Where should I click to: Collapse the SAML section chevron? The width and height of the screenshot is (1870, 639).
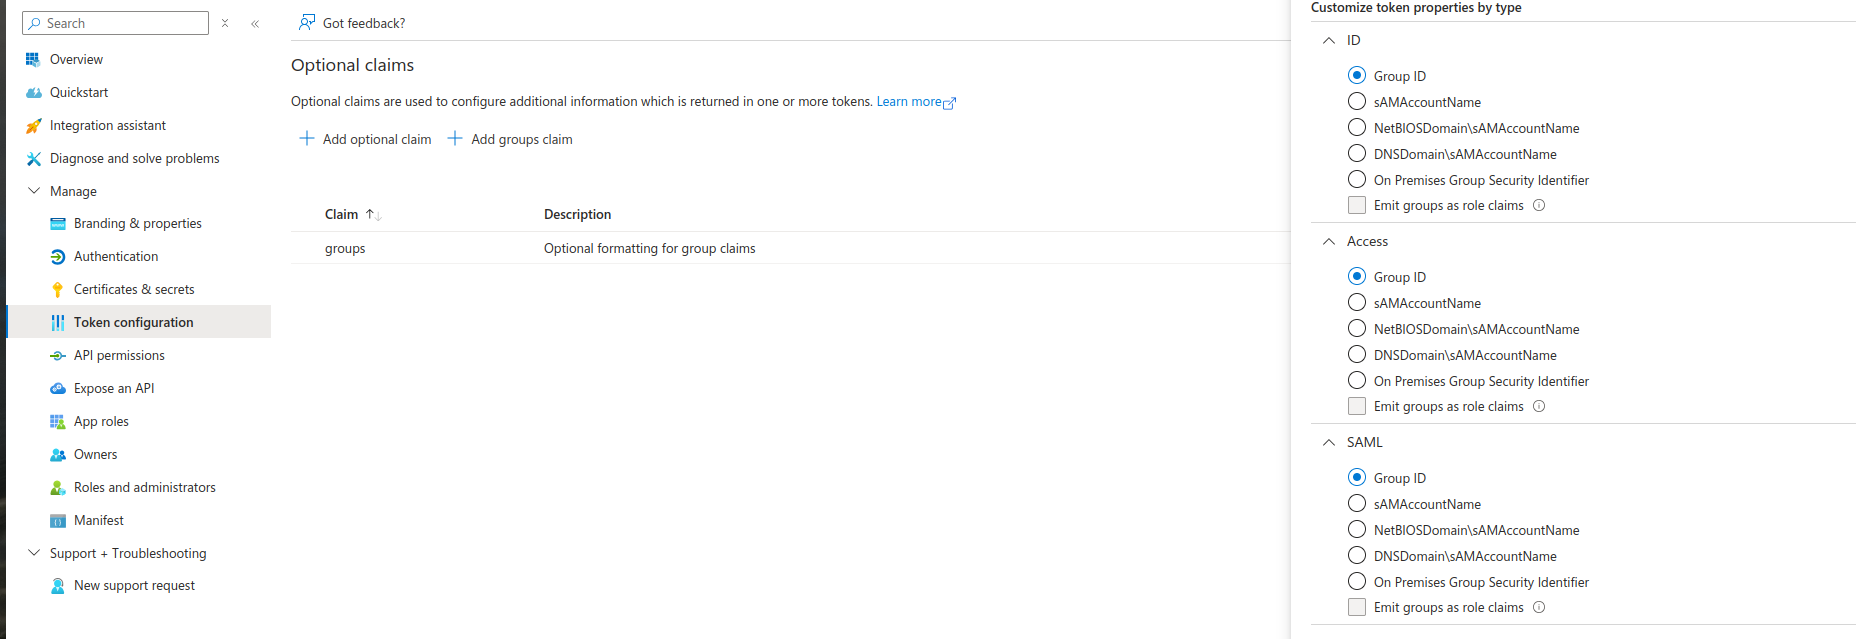(x=1329, y=443)
